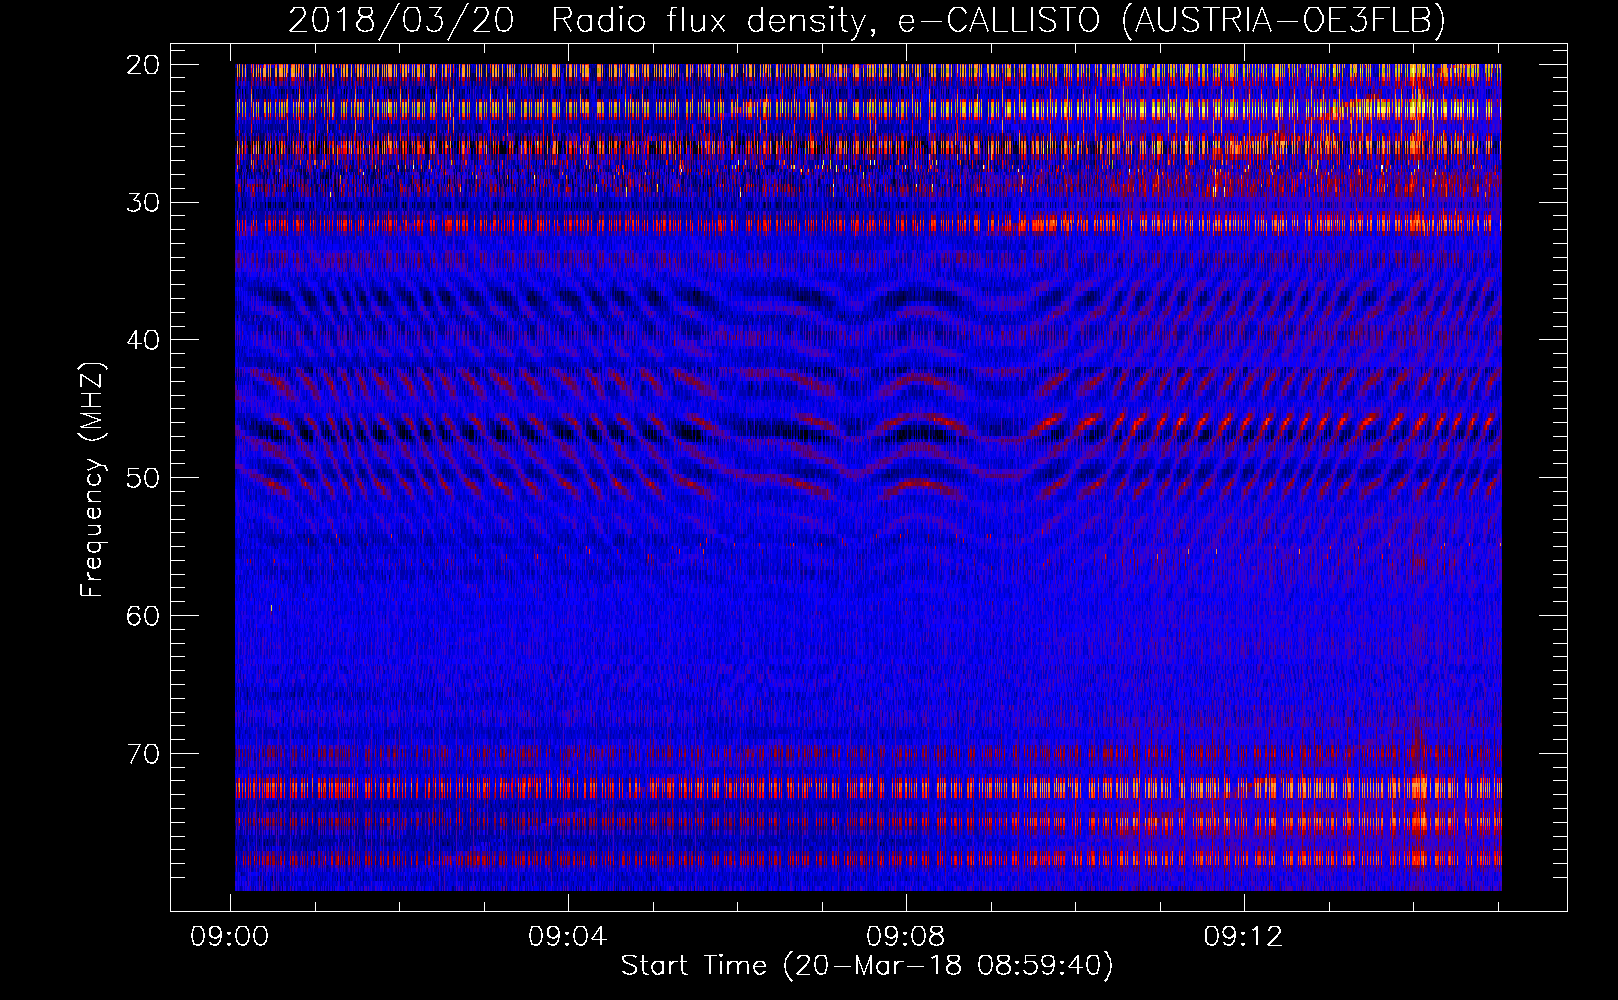The image size is (1618, 1000).
Task: Click the 60 frequency tick label
Action: click(143, 615)
